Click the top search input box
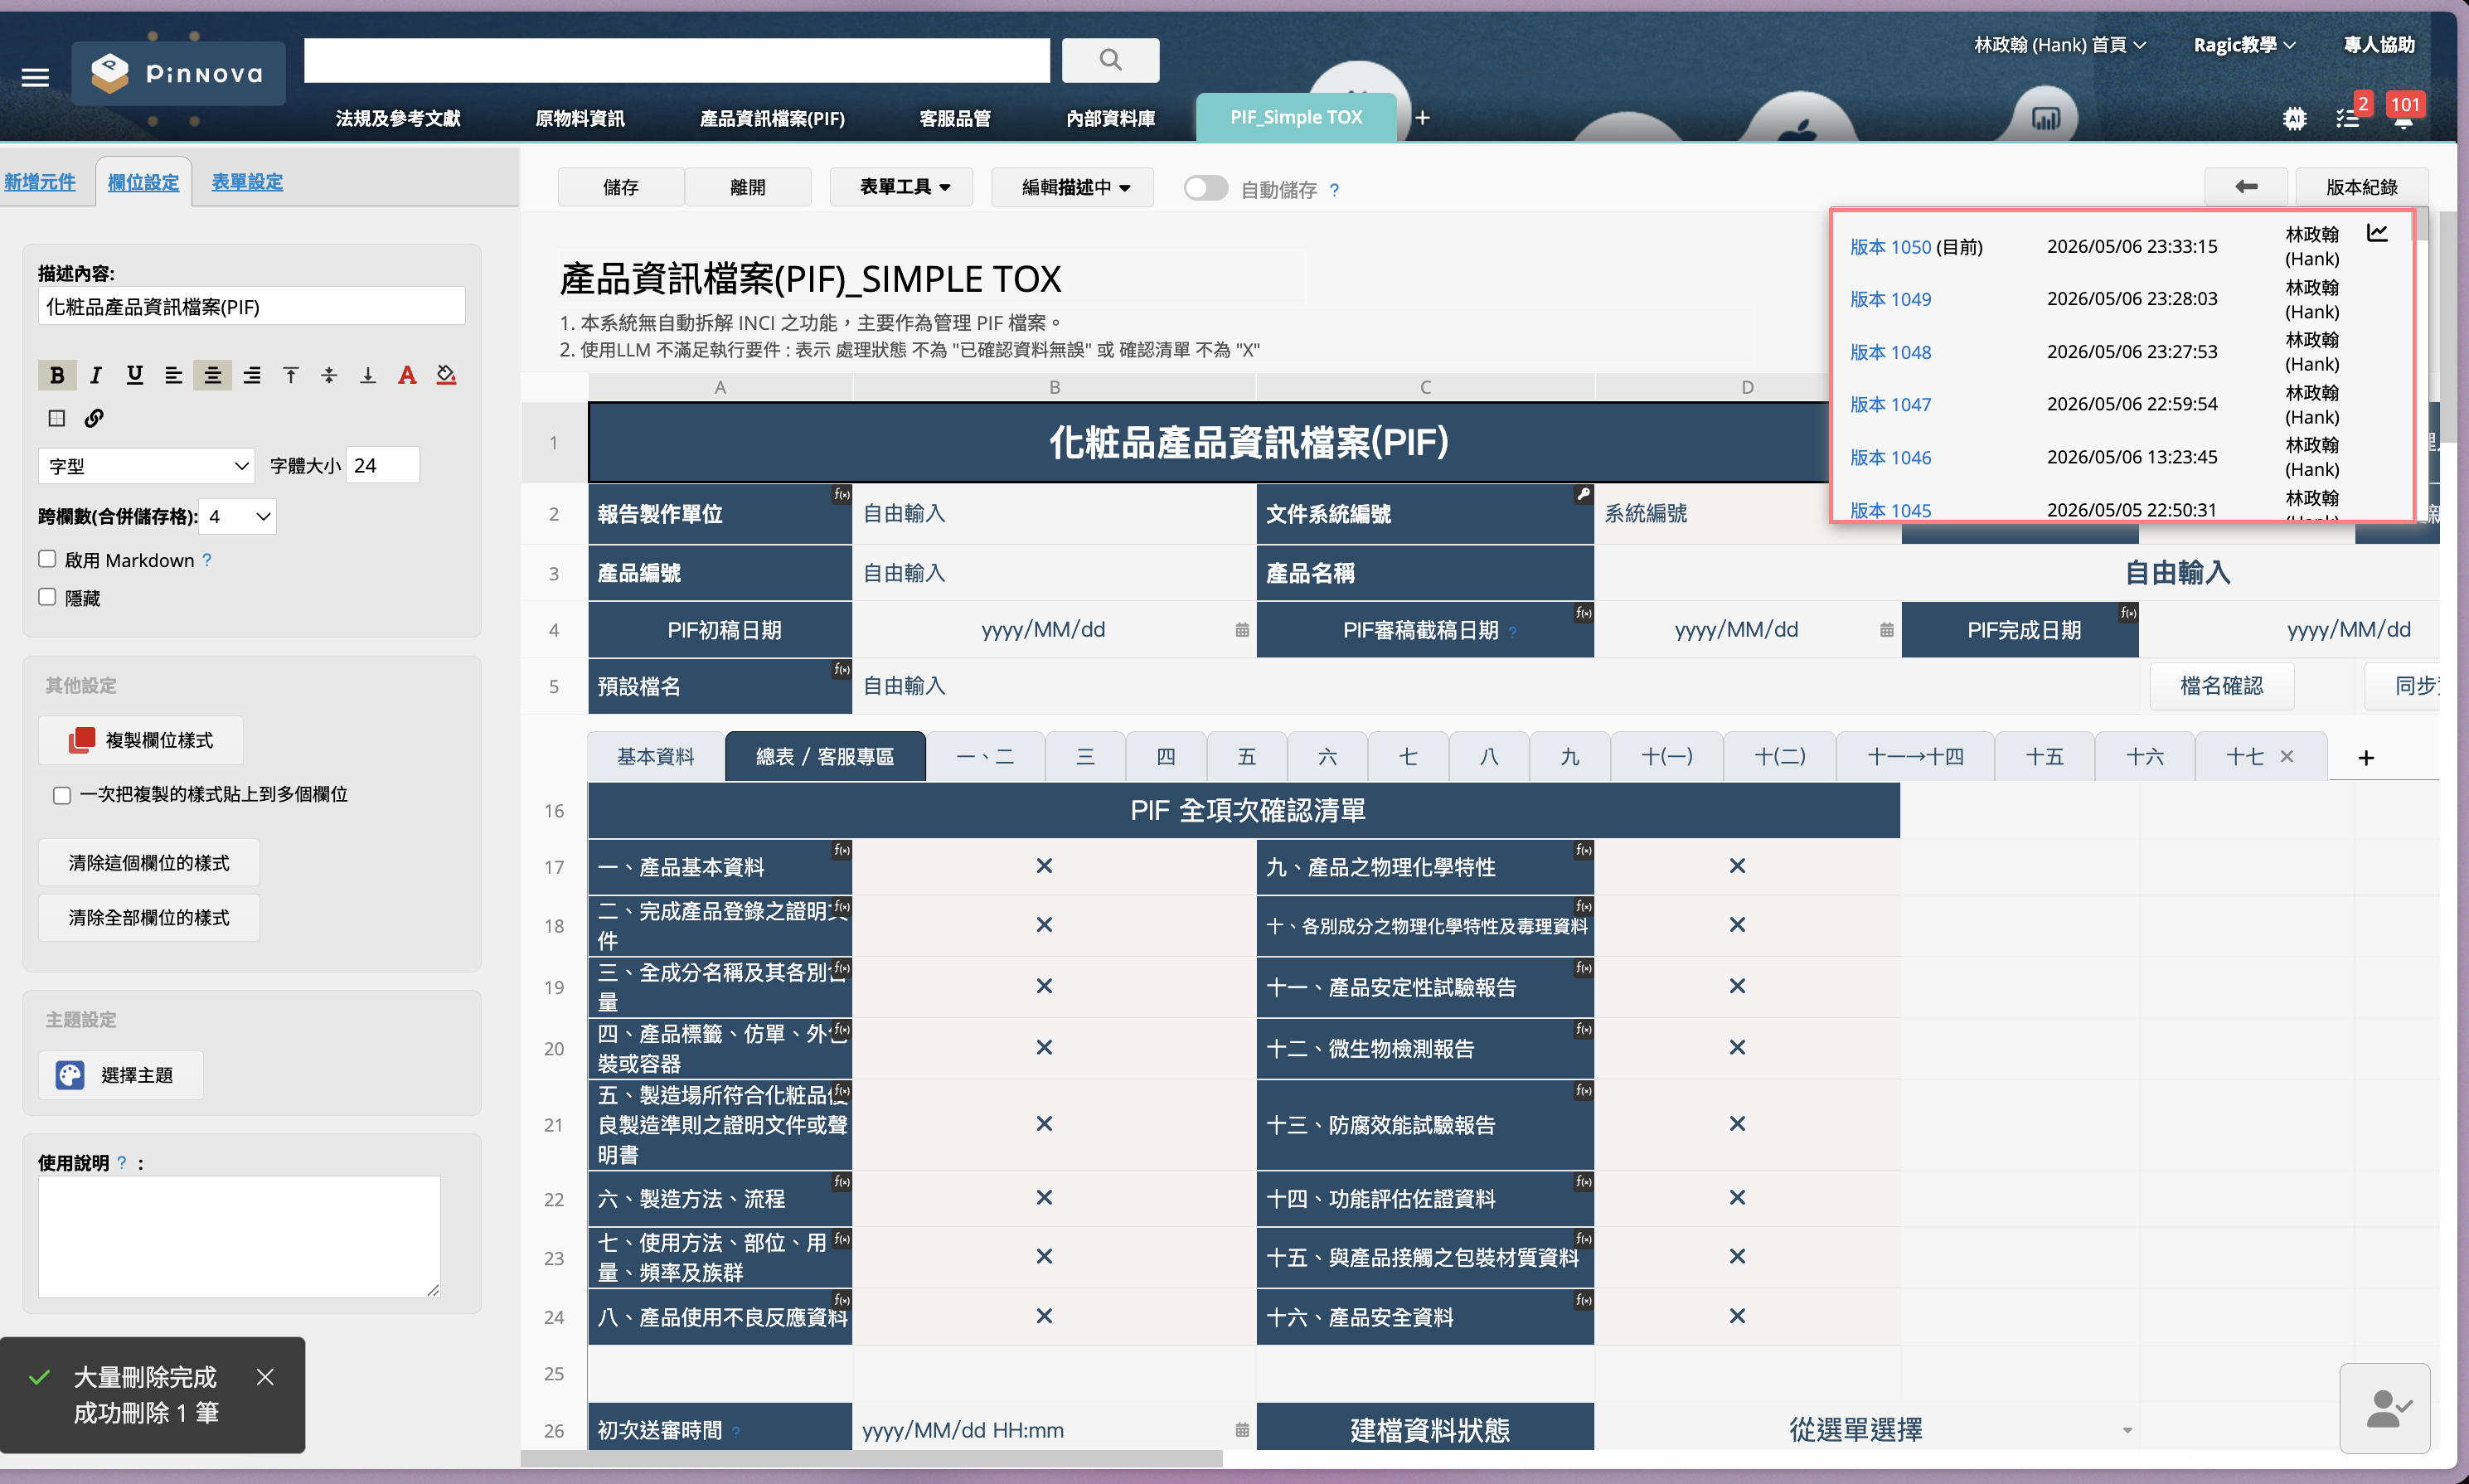2469x1484 pixels. (677, 60)
